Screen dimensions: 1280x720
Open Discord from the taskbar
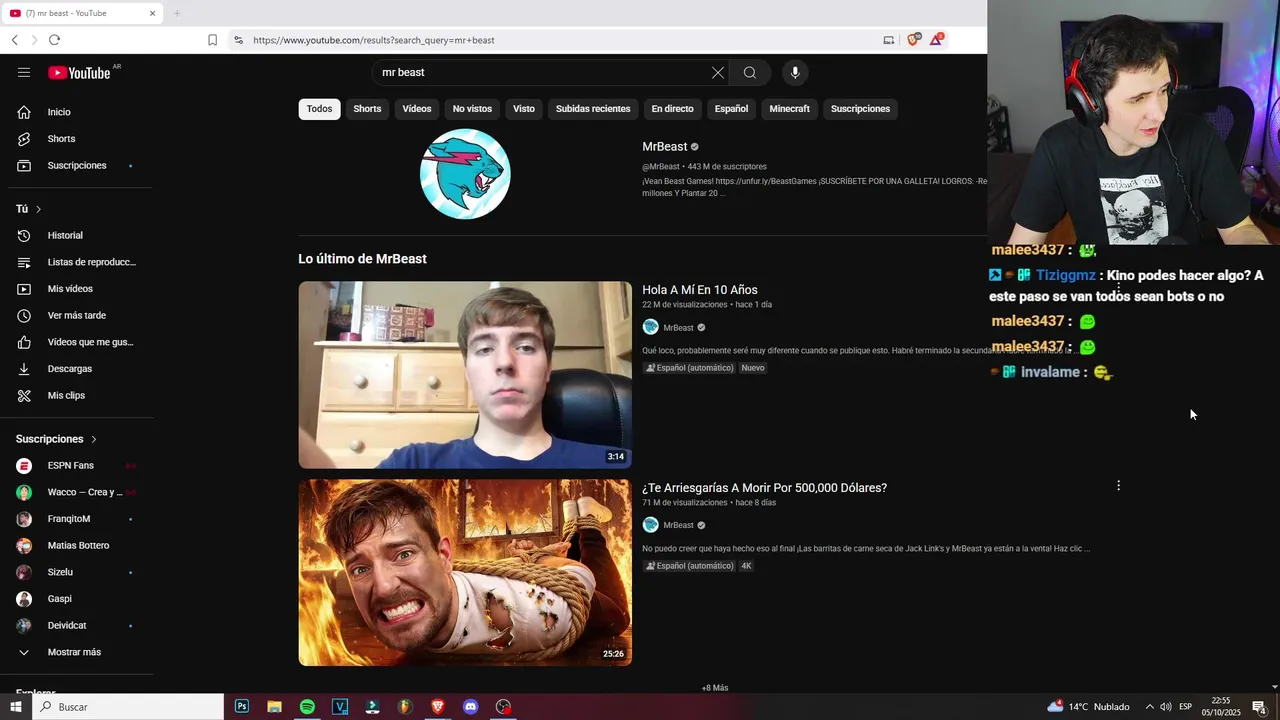coord(470,707)
